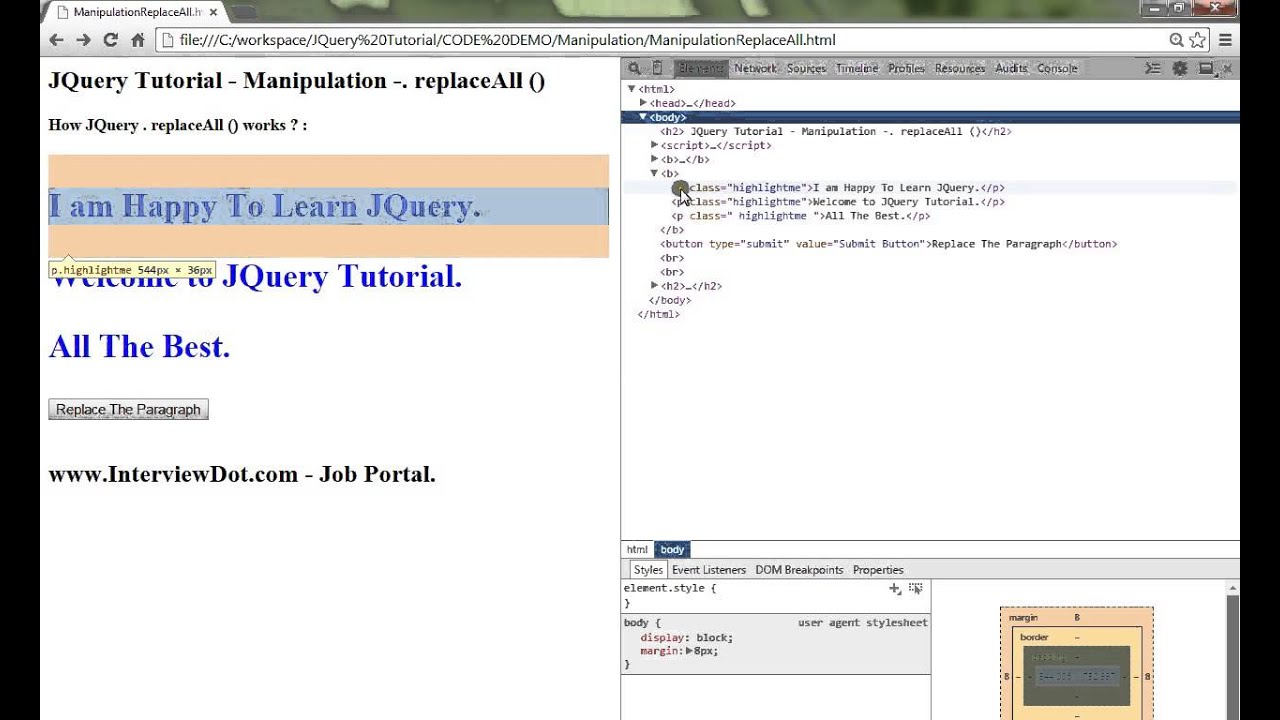Select the closing </html> tag line

659,314
